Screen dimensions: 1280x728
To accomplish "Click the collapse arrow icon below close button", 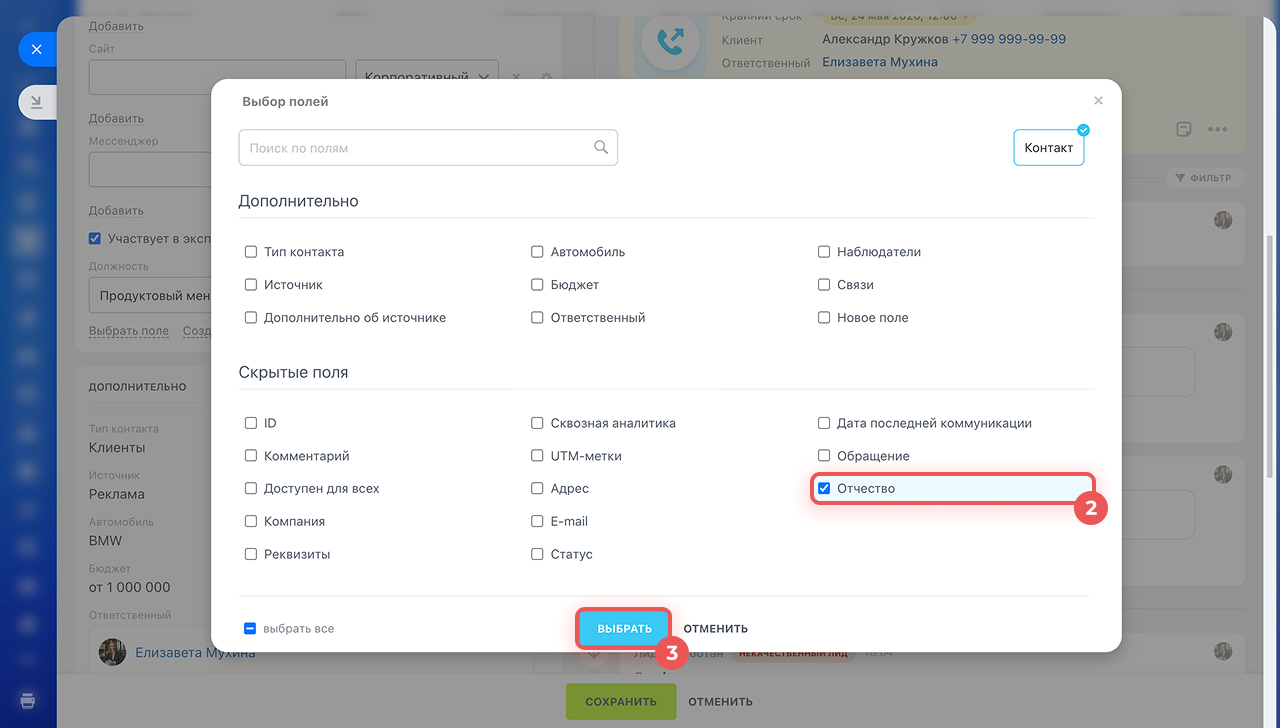I will 37,102.
